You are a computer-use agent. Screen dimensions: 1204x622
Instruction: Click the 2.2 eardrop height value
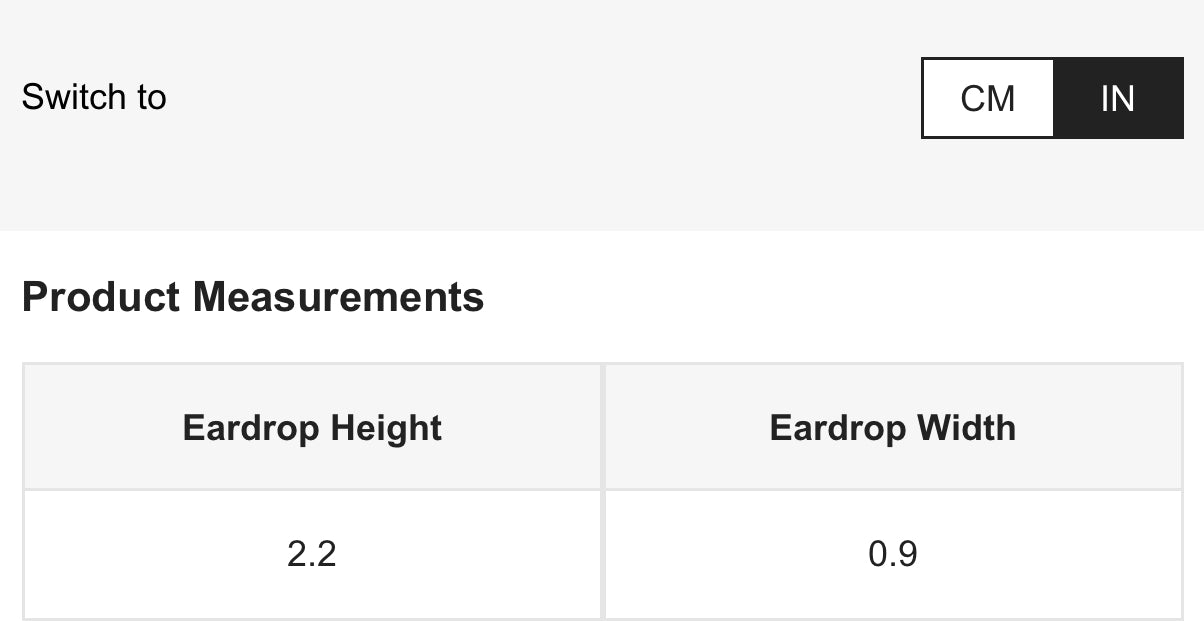point(312,553)
